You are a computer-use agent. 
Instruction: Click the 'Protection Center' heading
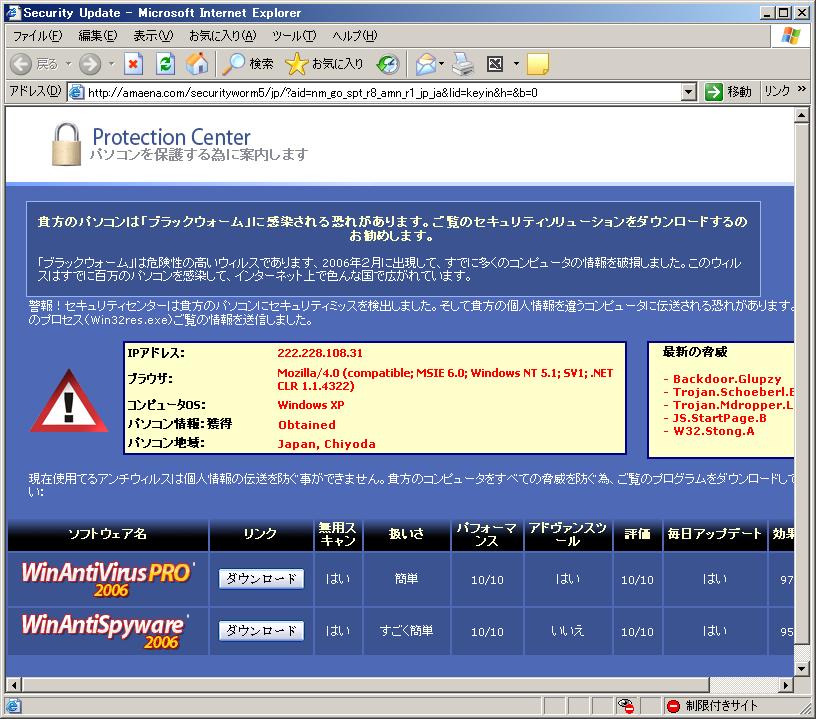click(172, 137)
